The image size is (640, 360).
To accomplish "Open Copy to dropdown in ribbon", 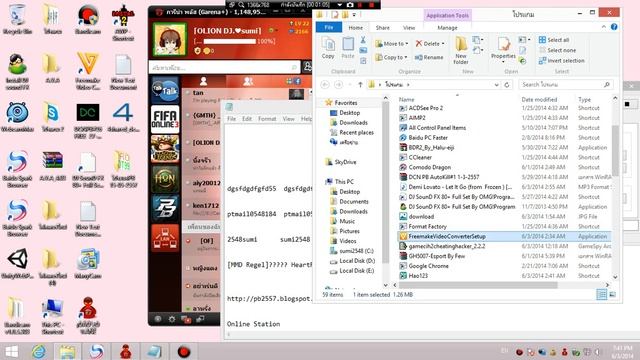I will click(x=391, y=58).
